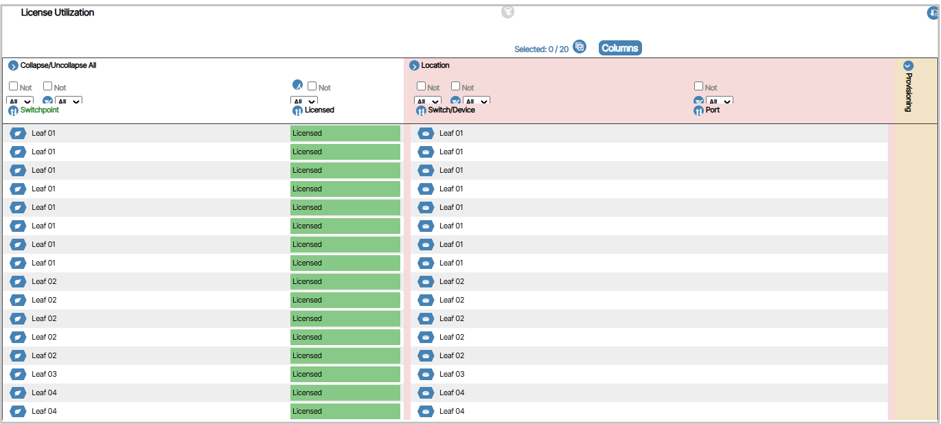Check the Not checkbox in Licensed column

coord(313,87)
